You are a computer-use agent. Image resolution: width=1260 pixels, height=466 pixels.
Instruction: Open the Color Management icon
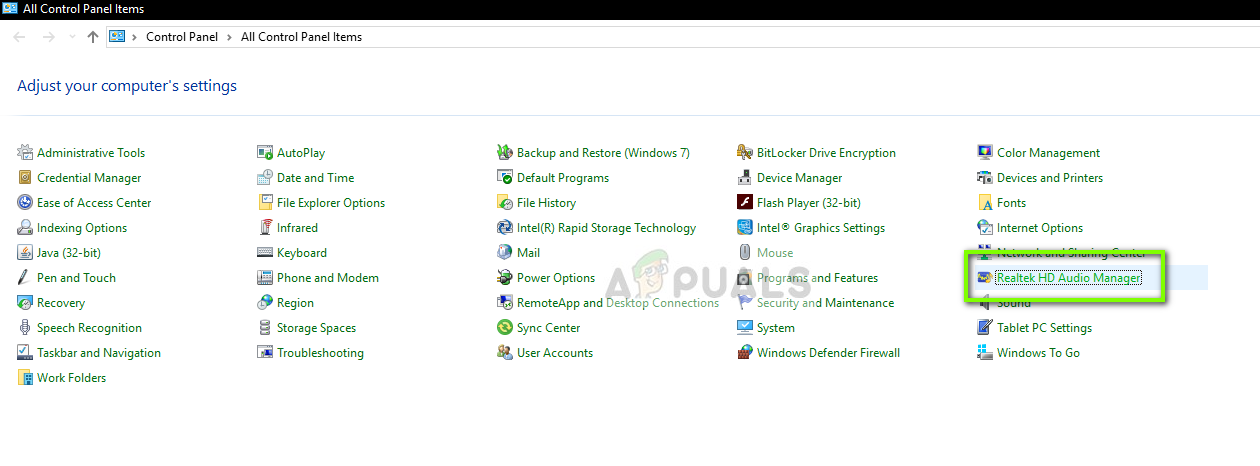pos(985,152)
